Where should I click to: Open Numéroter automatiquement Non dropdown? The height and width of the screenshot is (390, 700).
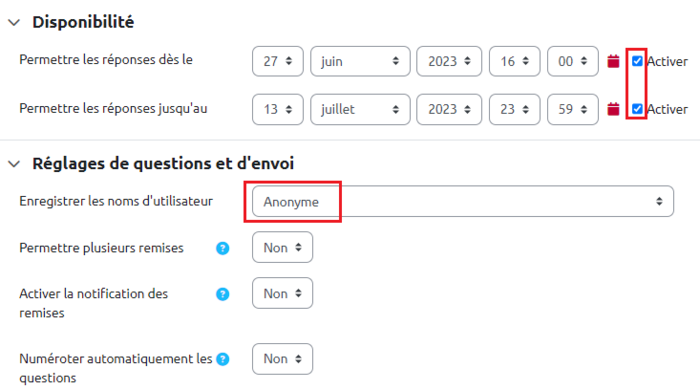pyautogui.click(x=283, y=359)
